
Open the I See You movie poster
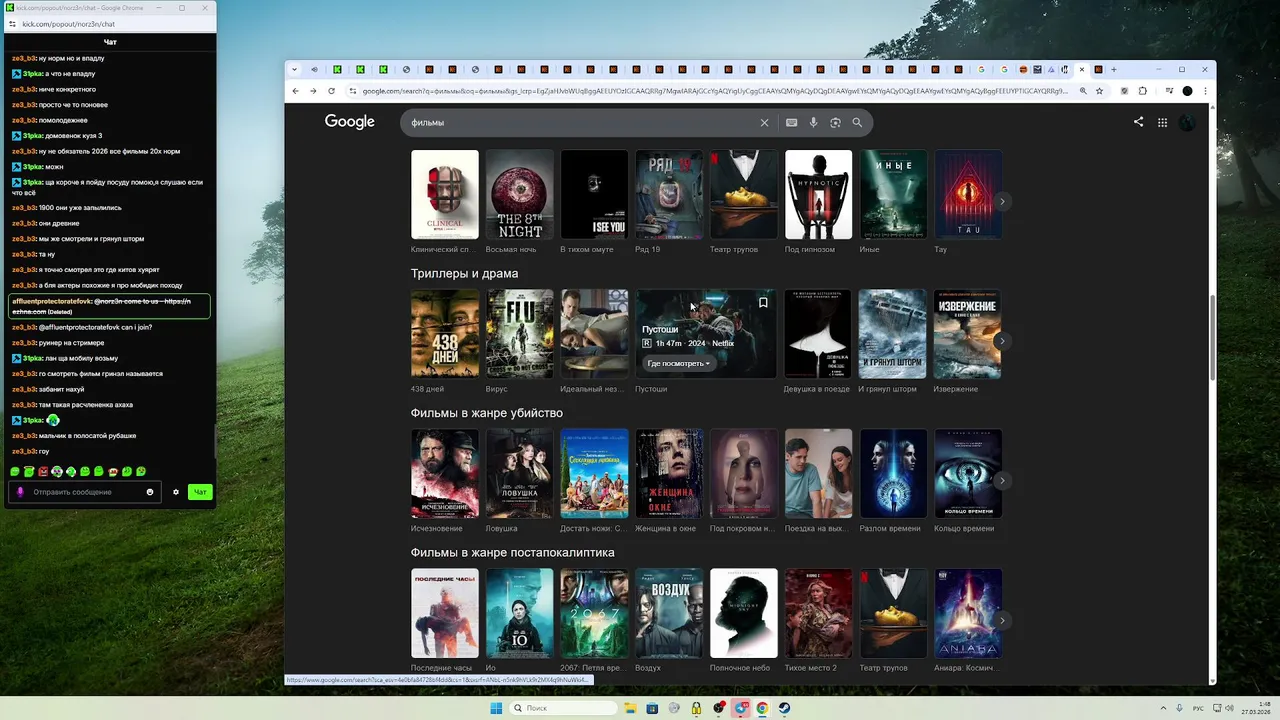[594, 195]
